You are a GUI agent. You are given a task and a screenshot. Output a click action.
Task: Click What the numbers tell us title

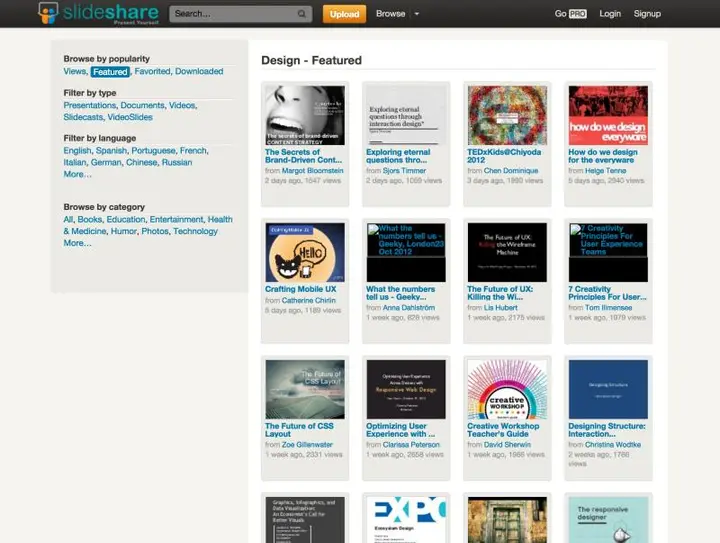click(x=400, y=293)
